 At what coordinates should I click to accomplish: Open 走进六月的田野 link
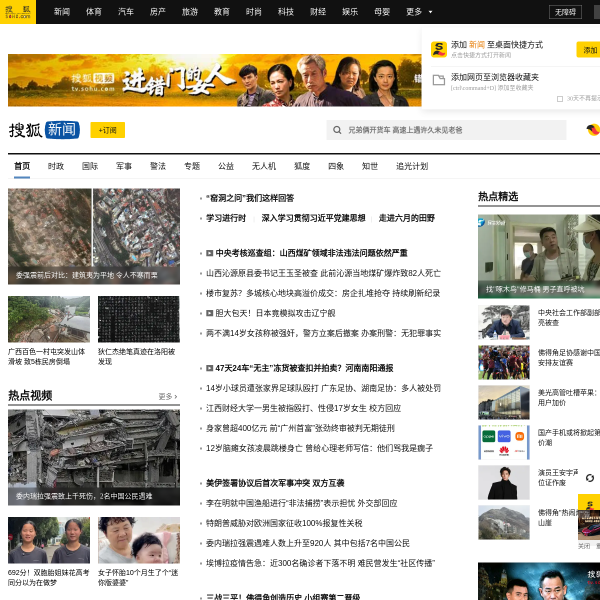(407, 218)
